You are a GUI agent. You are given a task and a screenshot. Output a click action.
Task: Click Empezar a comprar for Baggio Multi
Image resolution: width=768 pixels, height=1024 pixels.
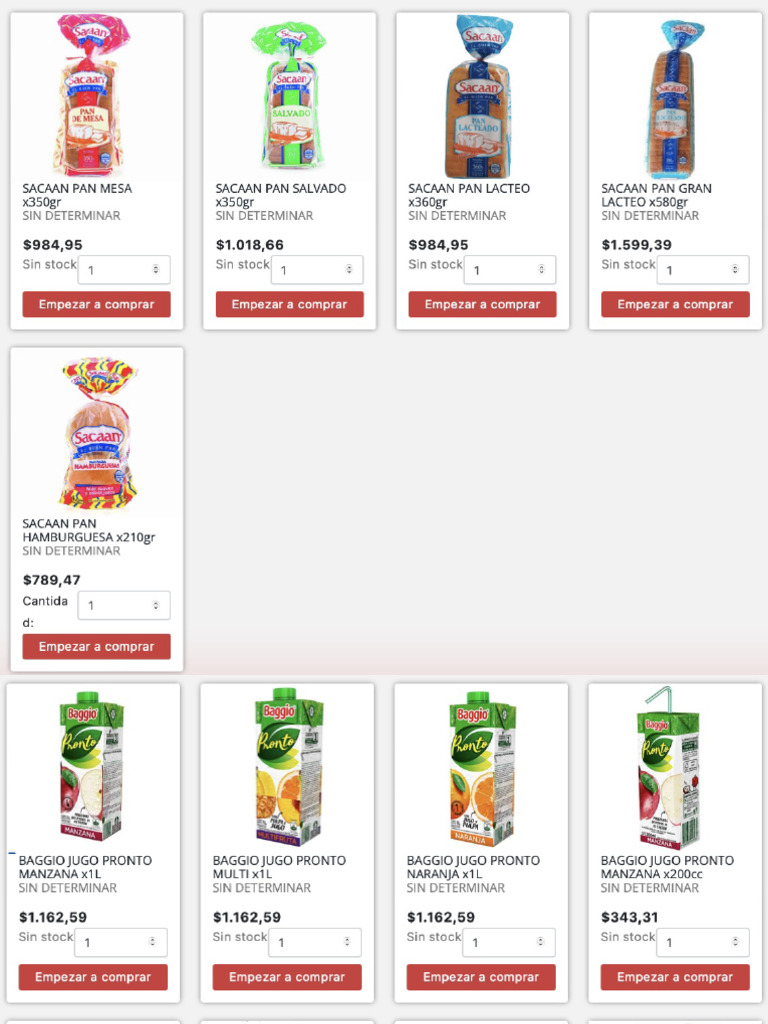click(287, 977)
